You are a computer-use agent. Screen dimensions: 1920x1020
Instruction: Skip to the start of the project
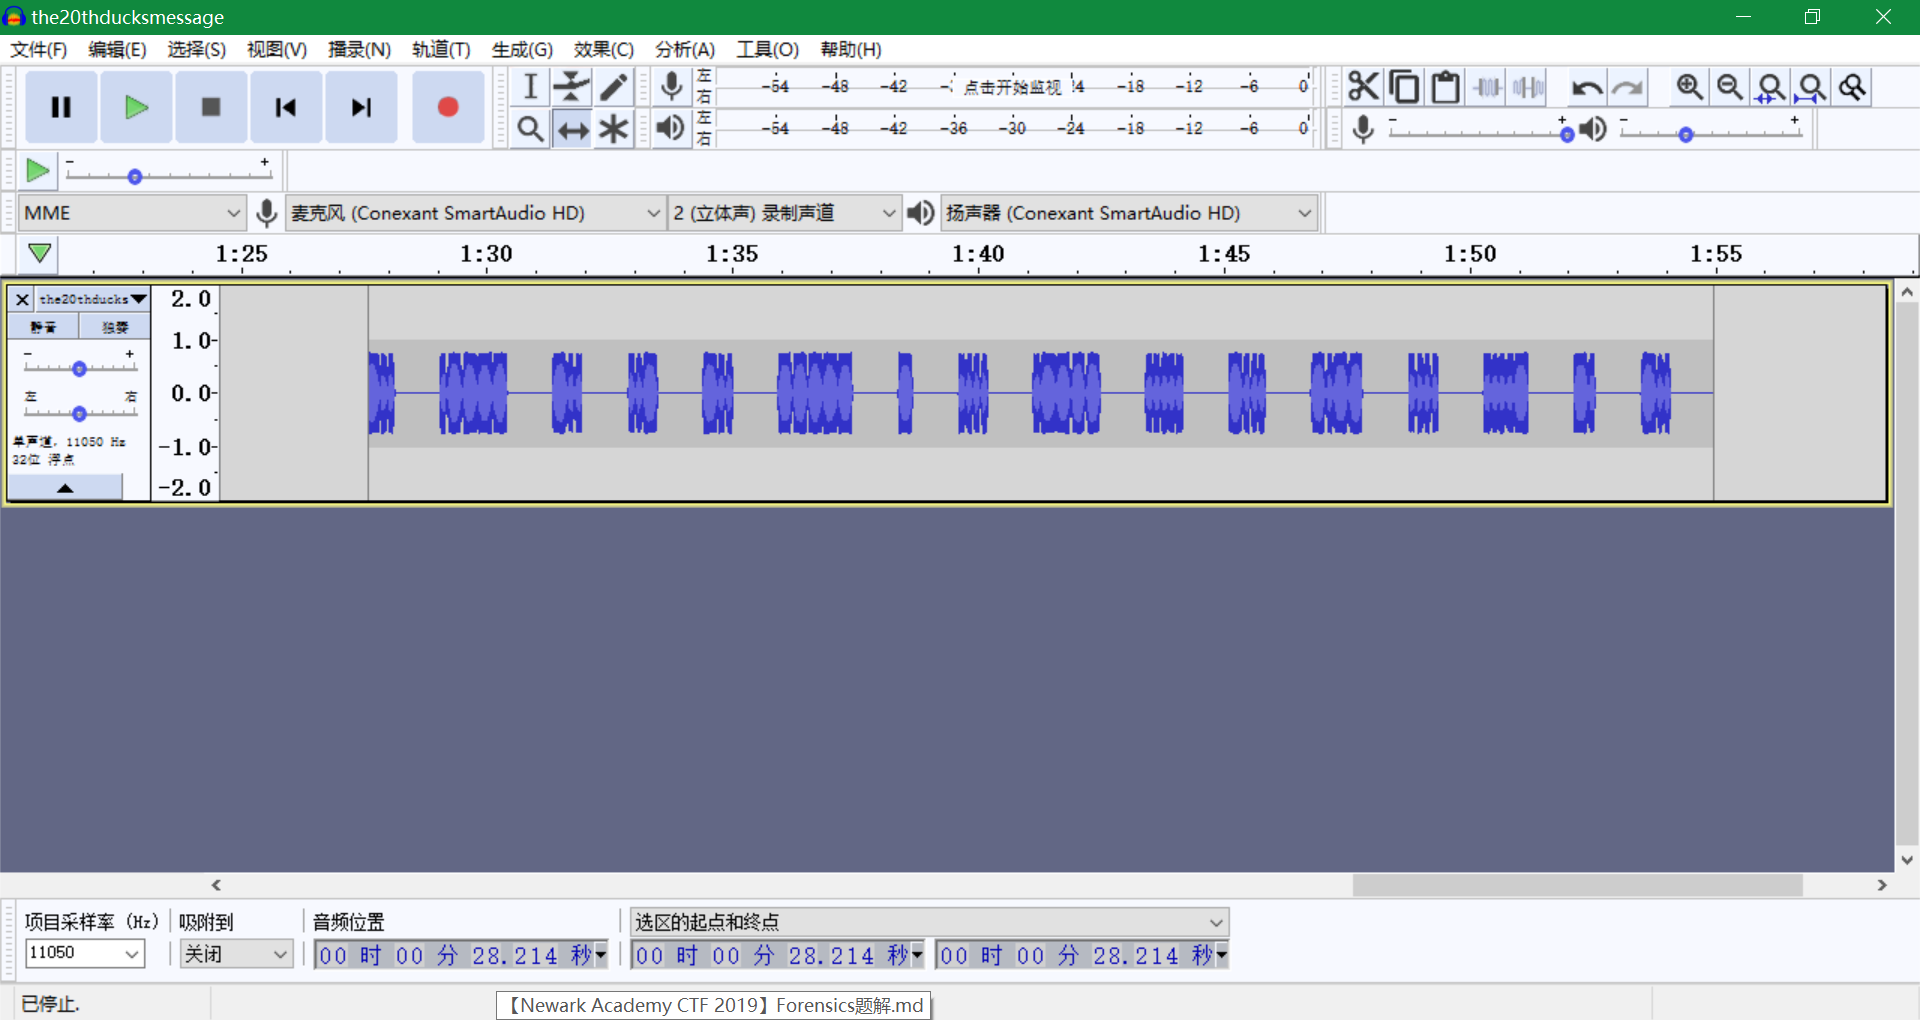(x=286, y=107)
